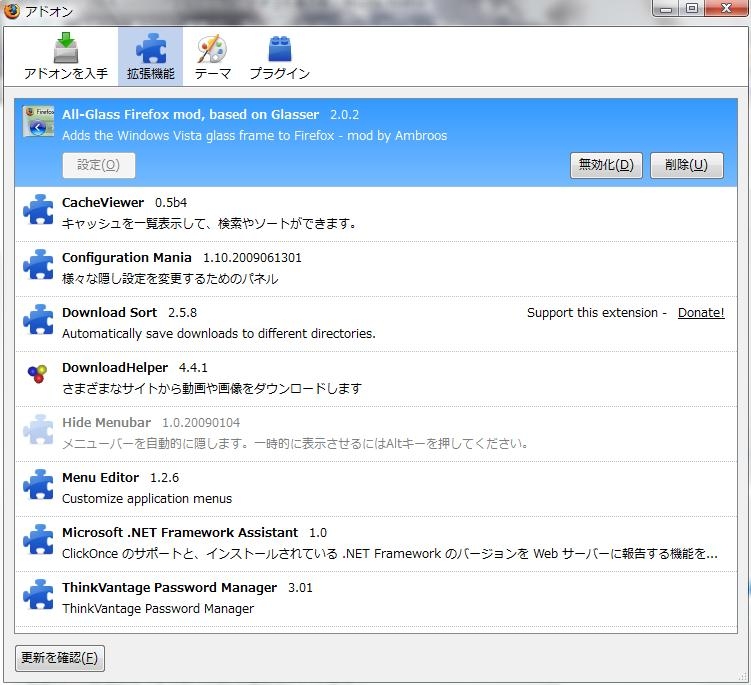Click the キャッシュを一覧表示して description

(x=209, y=224)
